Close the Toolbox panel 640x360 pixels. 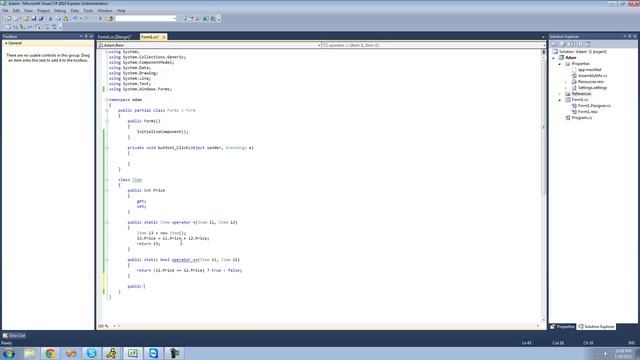(91, 36)
